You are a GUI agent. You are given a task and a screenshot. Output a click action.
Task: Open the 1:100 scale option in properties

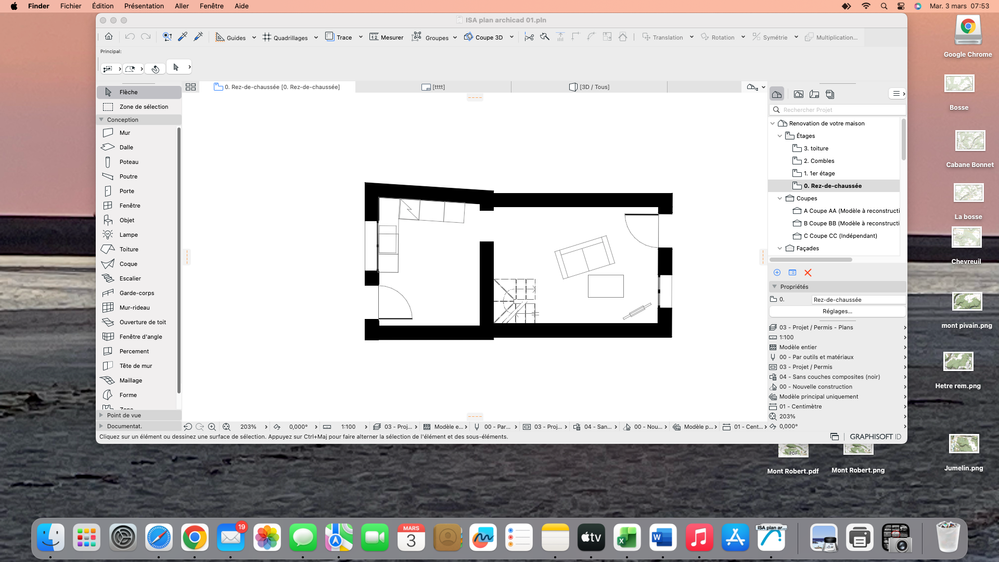[837, 337]
